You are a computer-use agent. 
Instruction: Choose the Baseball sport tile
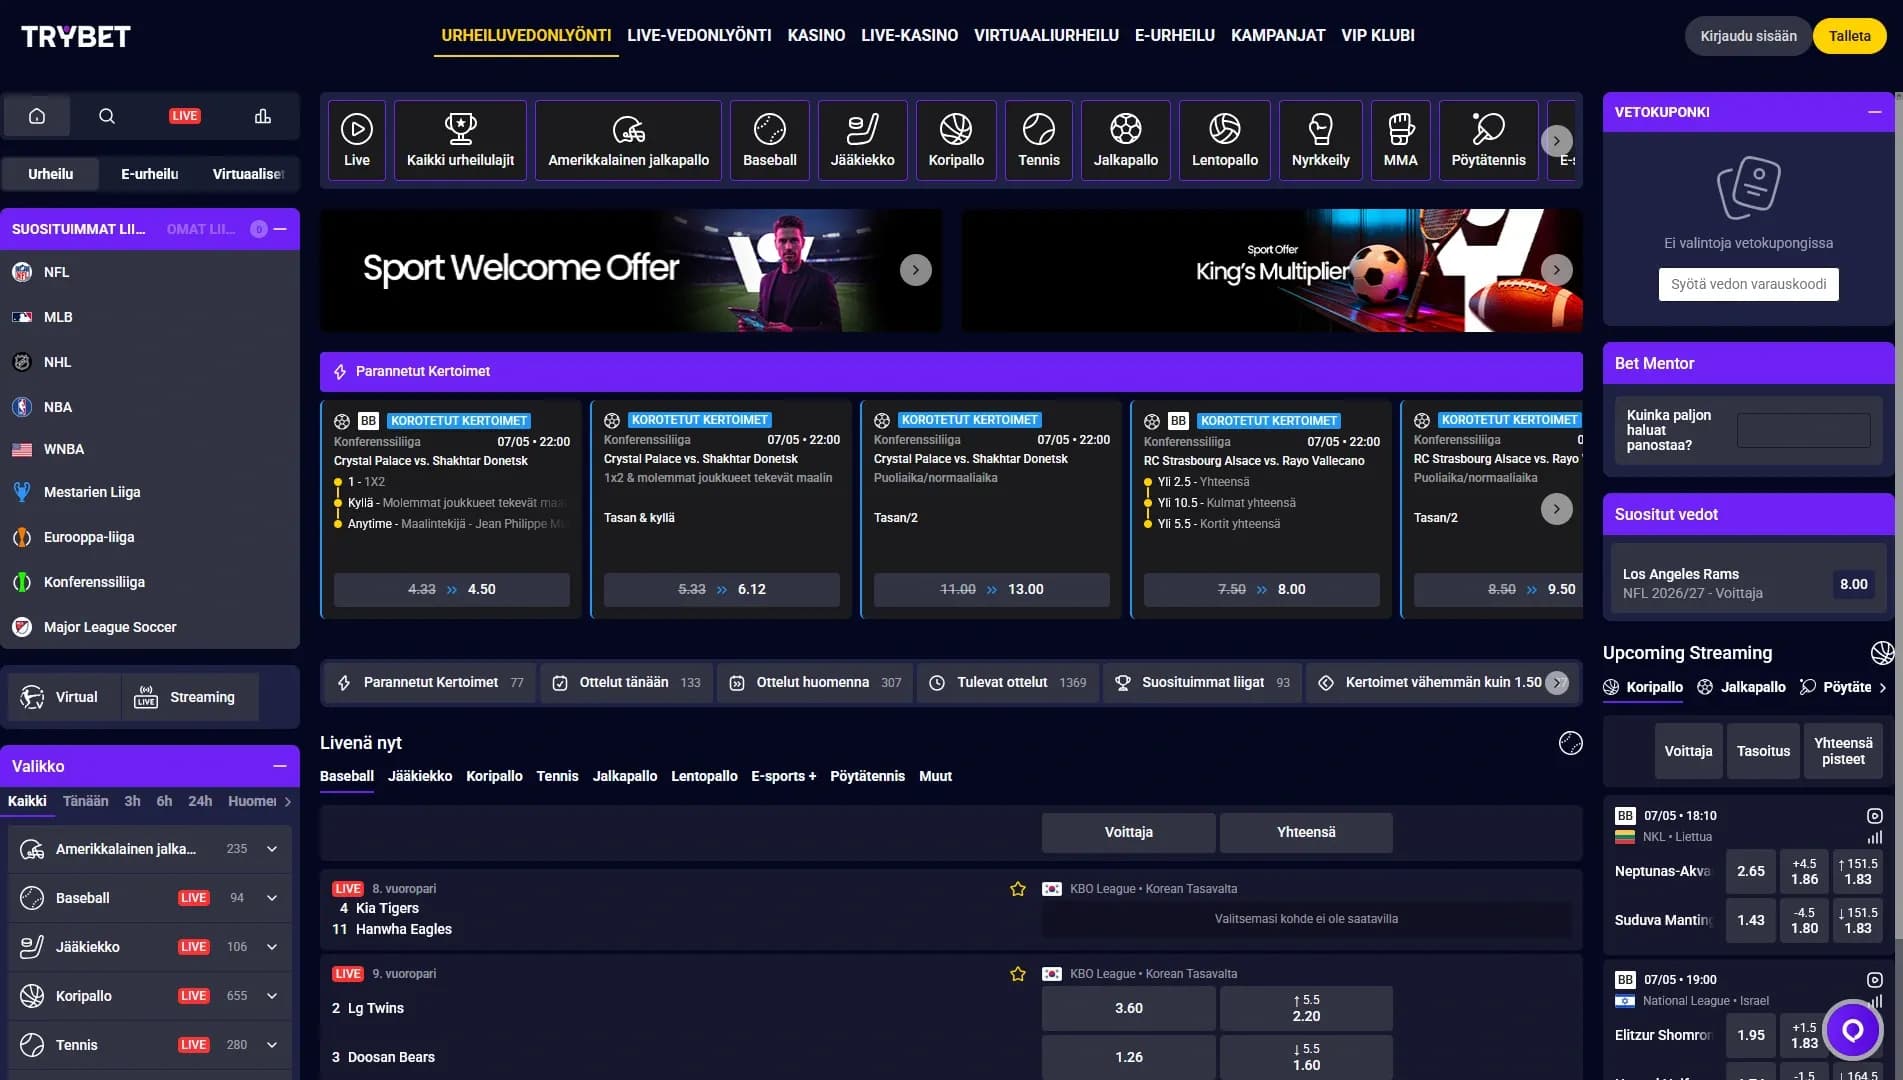click(770, 140)
